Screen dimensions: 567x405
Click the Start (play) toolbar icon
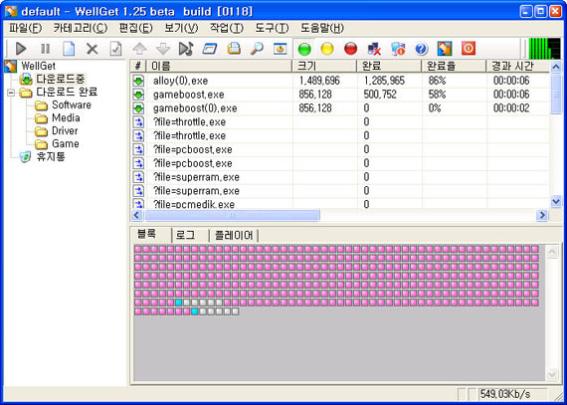pos(21,49)
